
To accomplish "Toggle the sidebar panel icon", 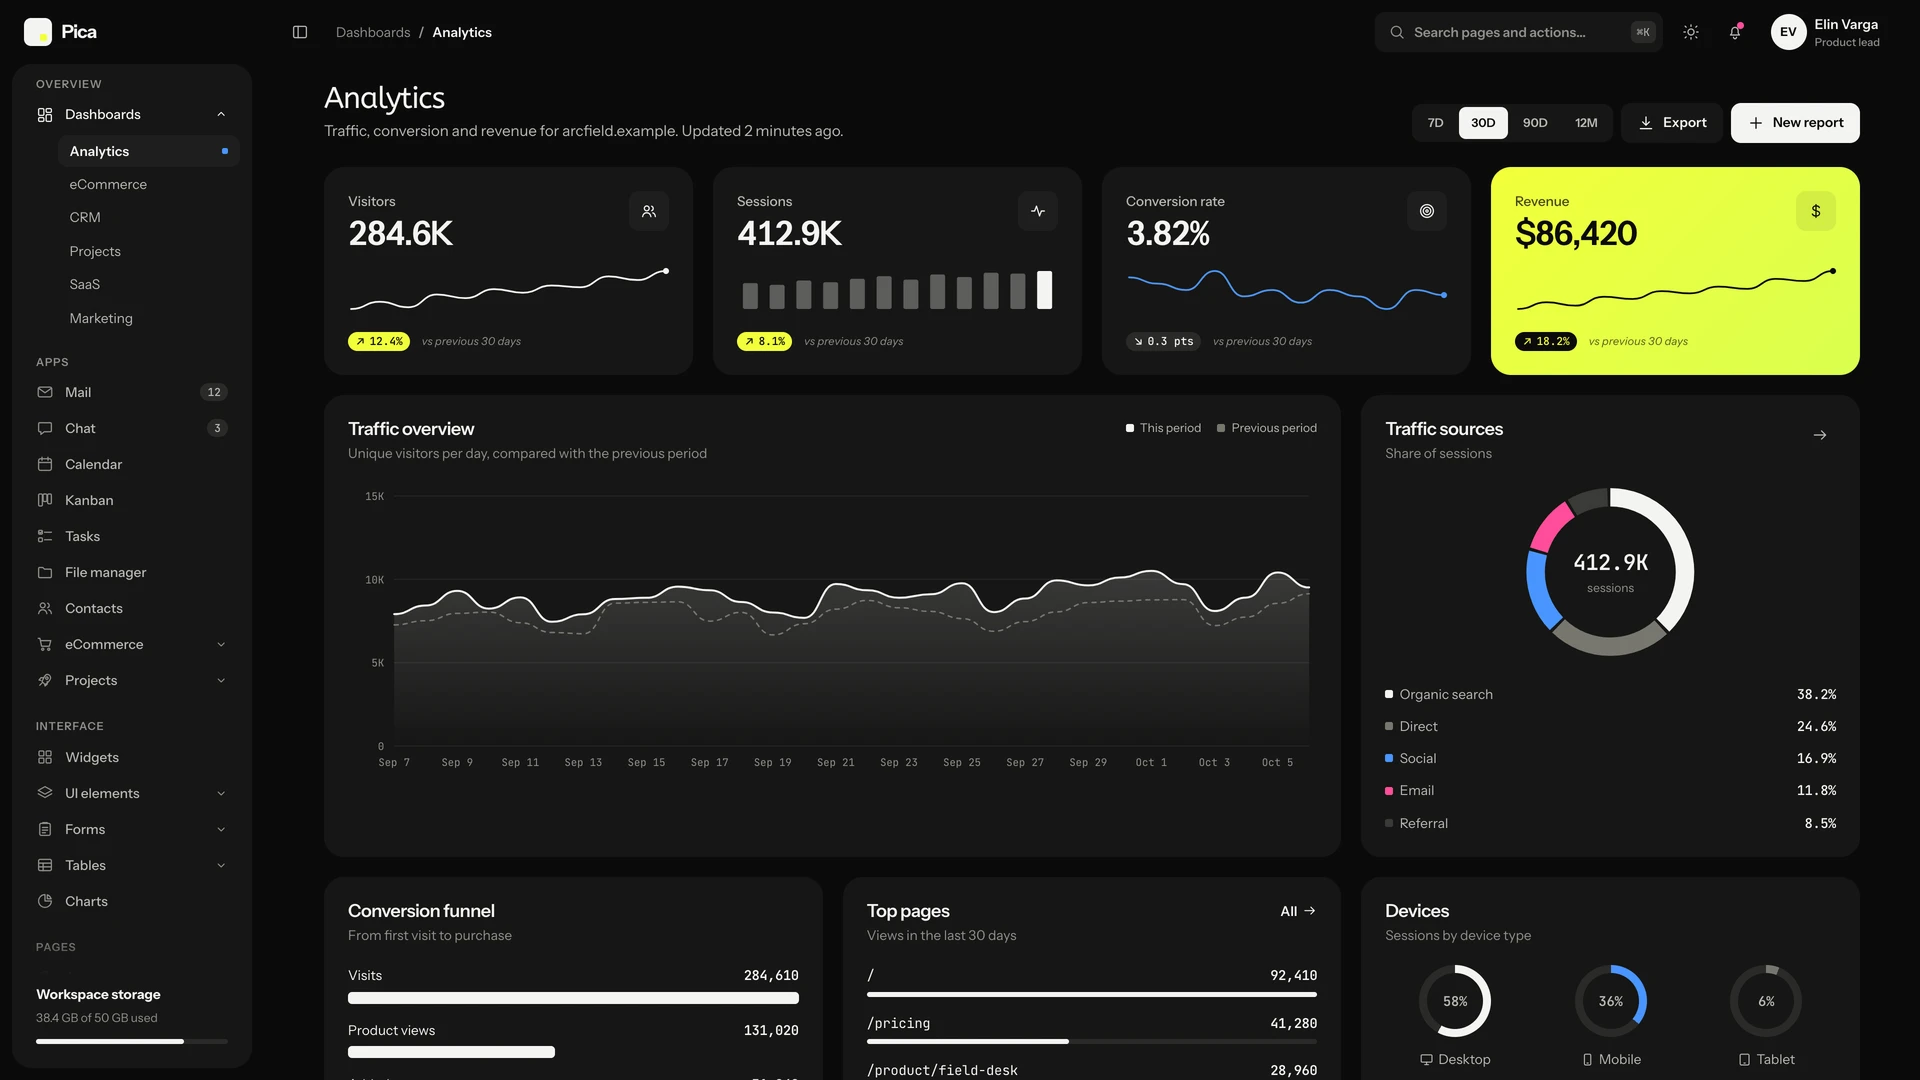I will tap(300, 32).
